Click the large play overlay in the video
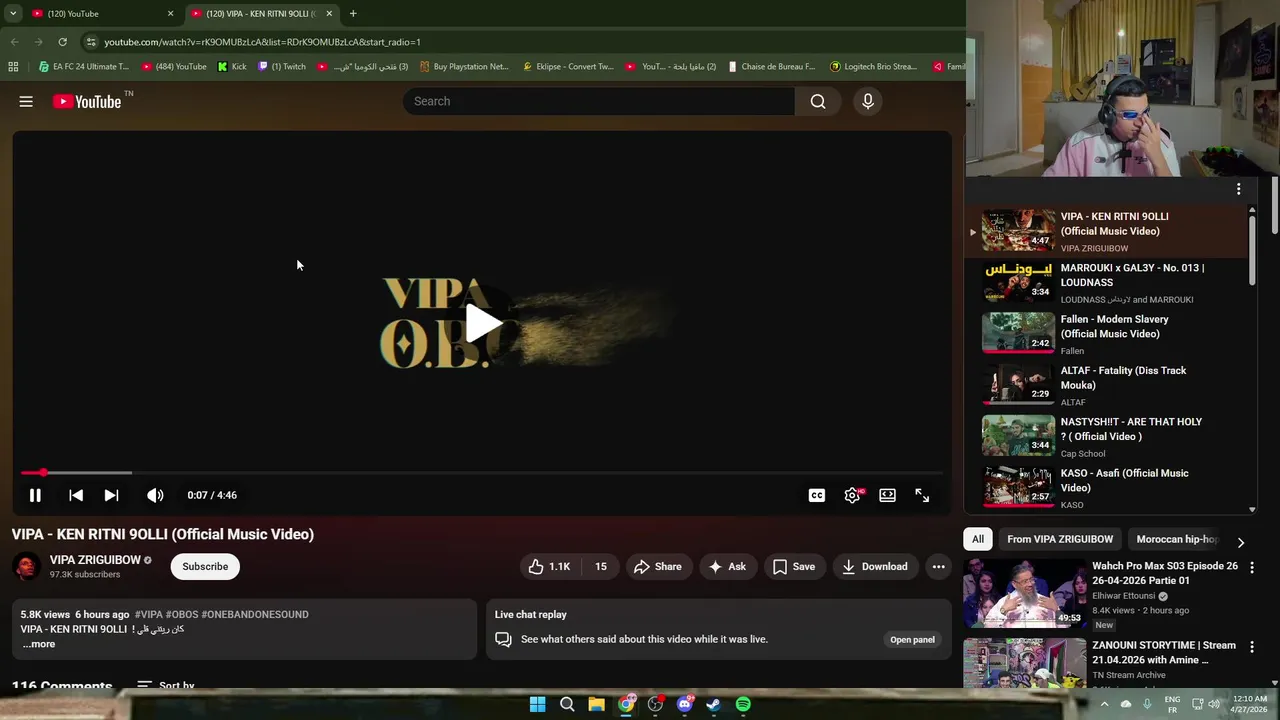The image size is (1280, 720). coord(482,323)
